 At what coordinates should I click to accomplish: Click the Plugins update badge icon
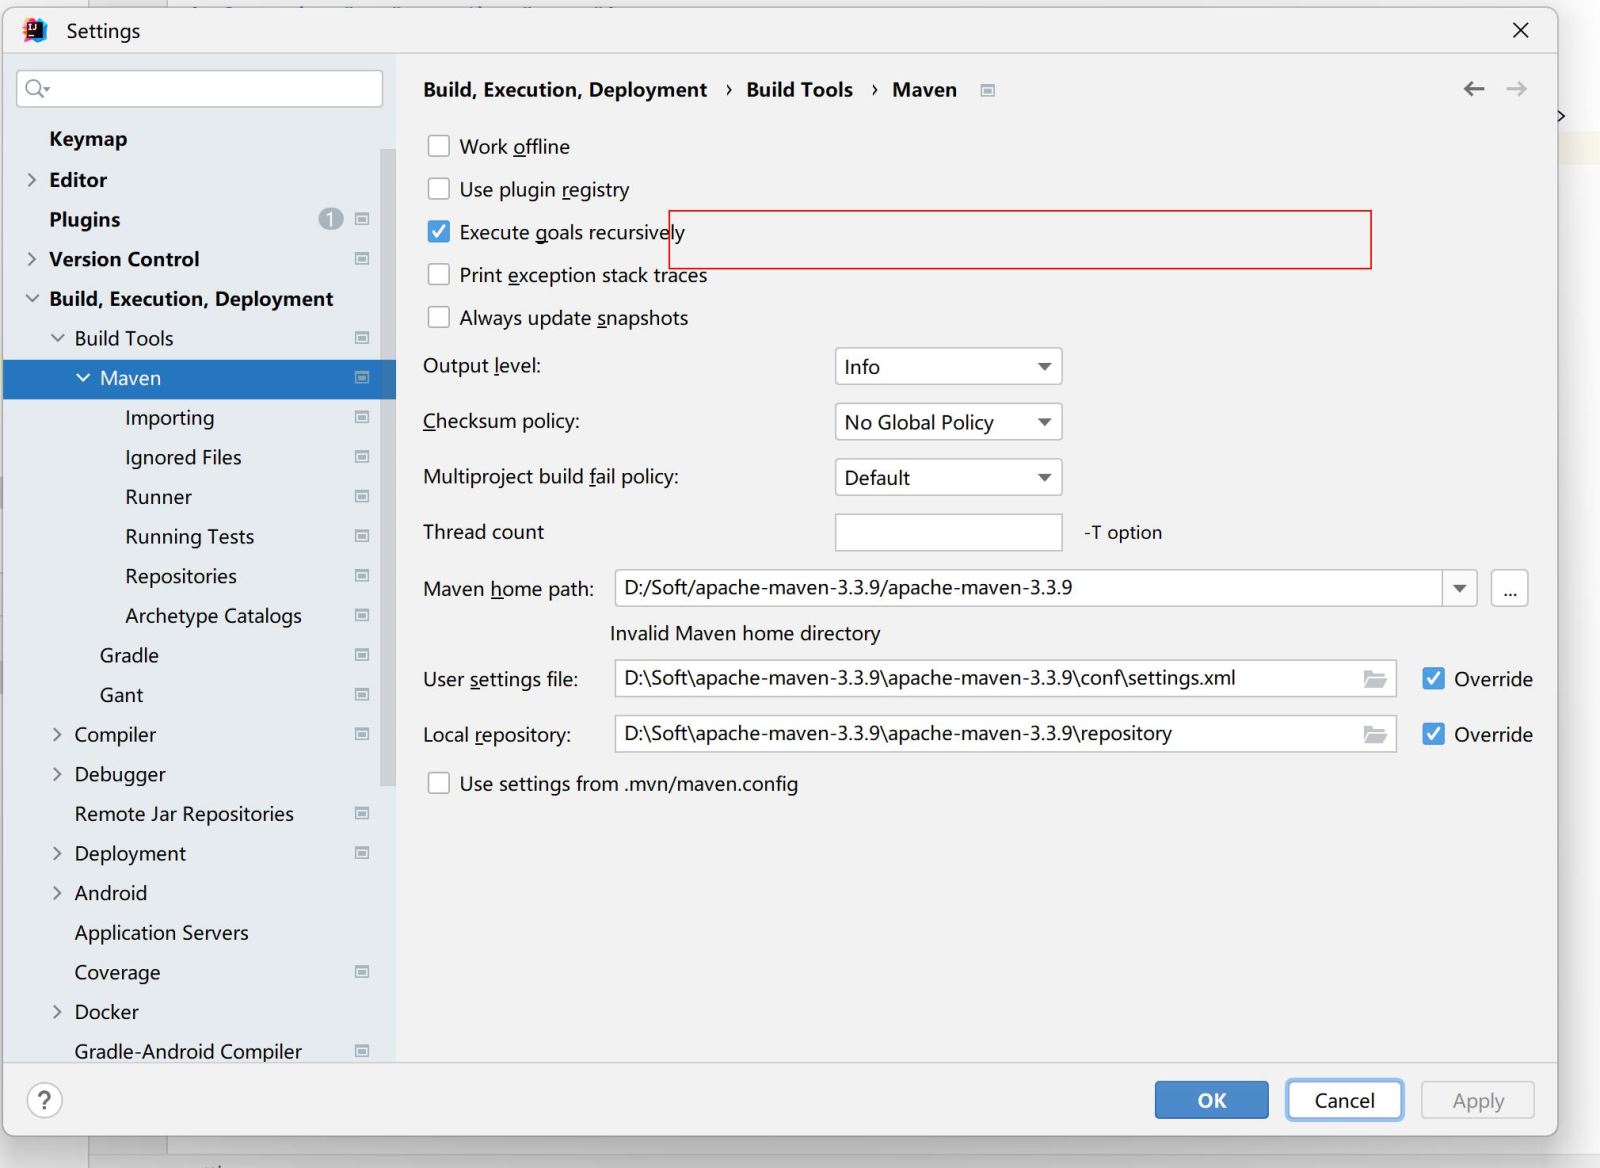click(330, 219)
